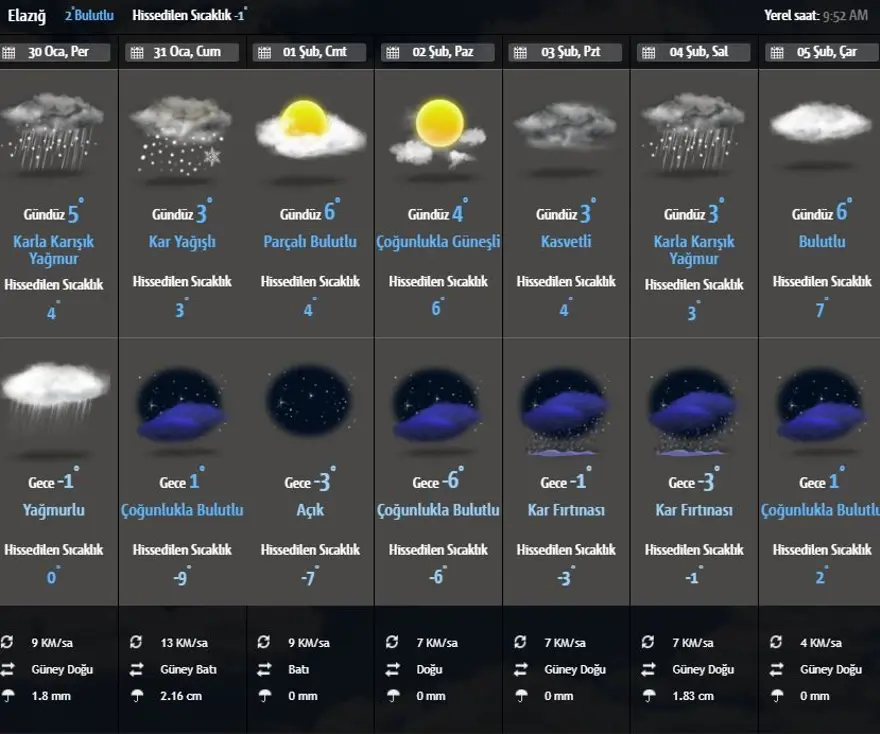Click the Elazığ city name
The height and width of the screenshot is (734, 880).
point(27,15)
